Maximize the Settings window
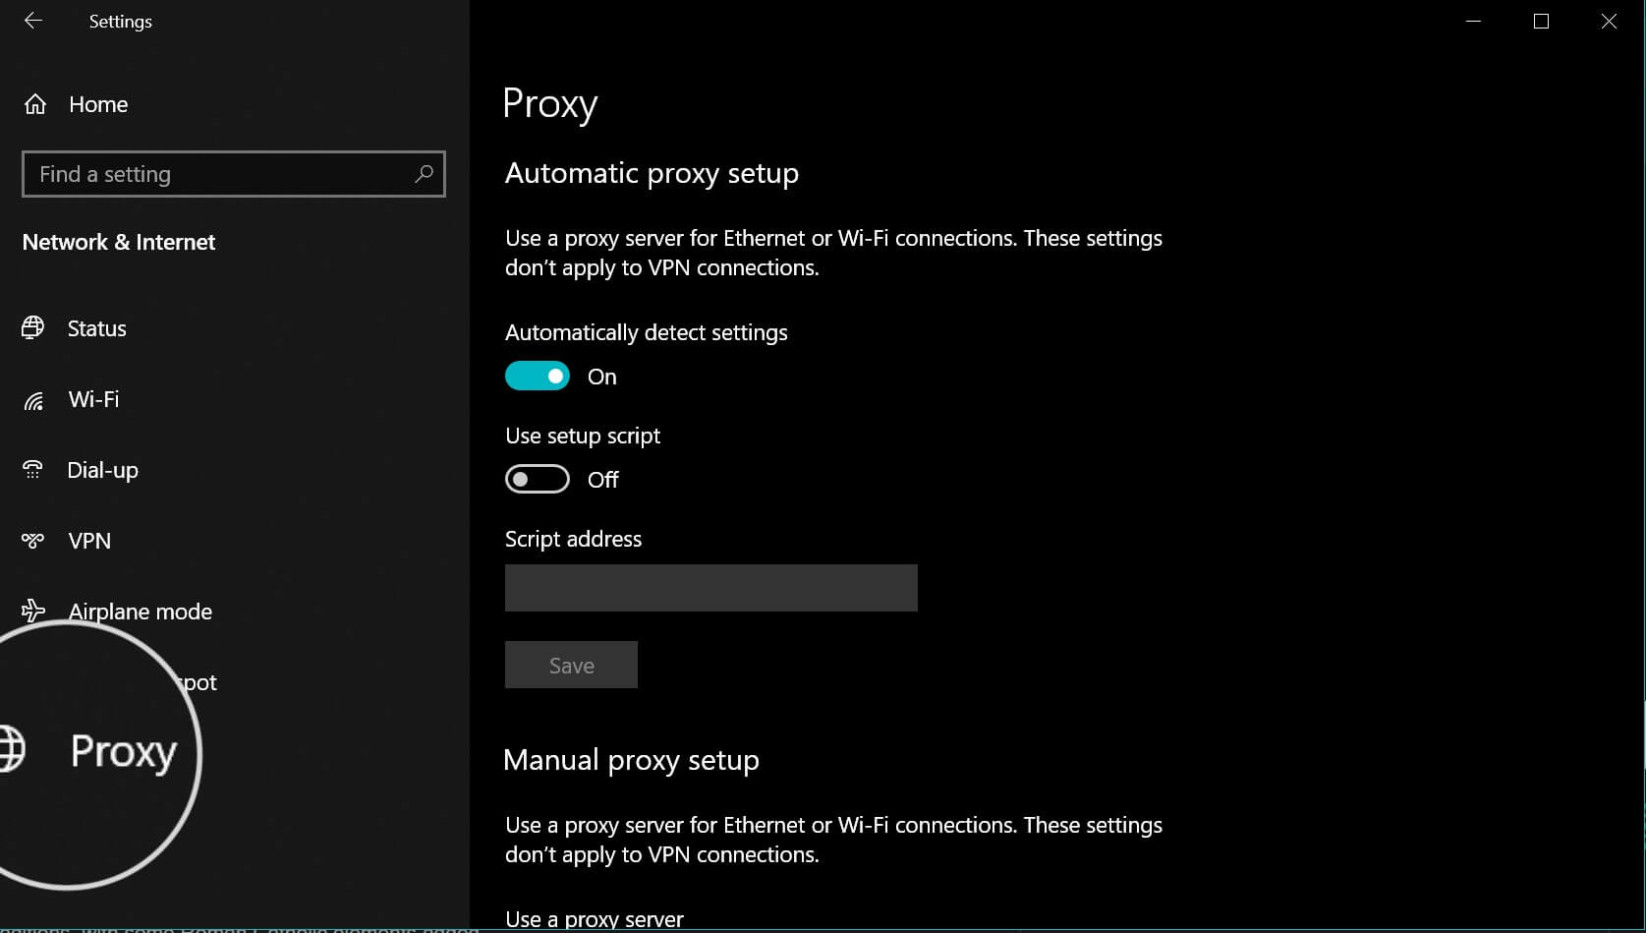1646x933 pixels. [x=1541, y=21]
